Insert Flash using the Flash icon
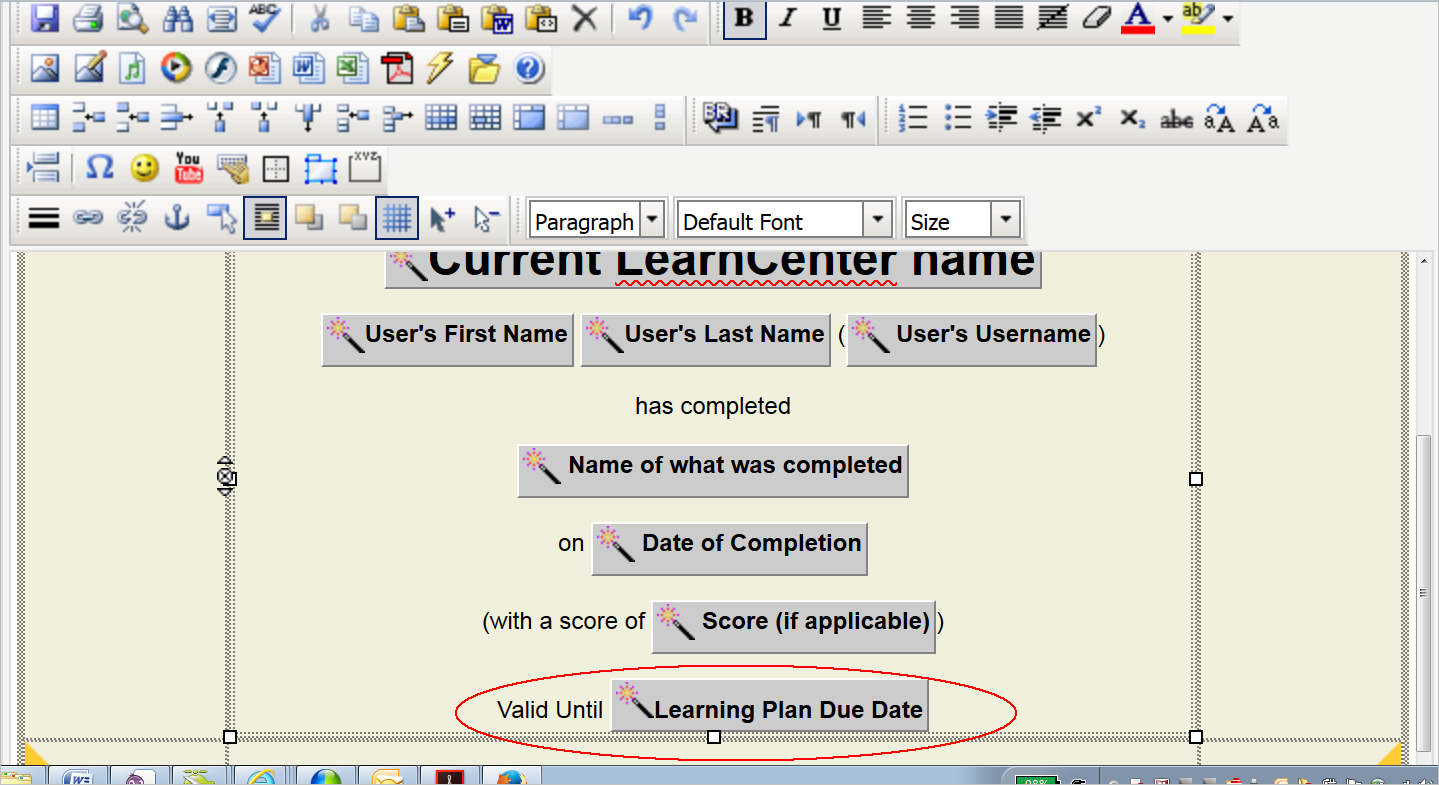 tap(221, 68)
